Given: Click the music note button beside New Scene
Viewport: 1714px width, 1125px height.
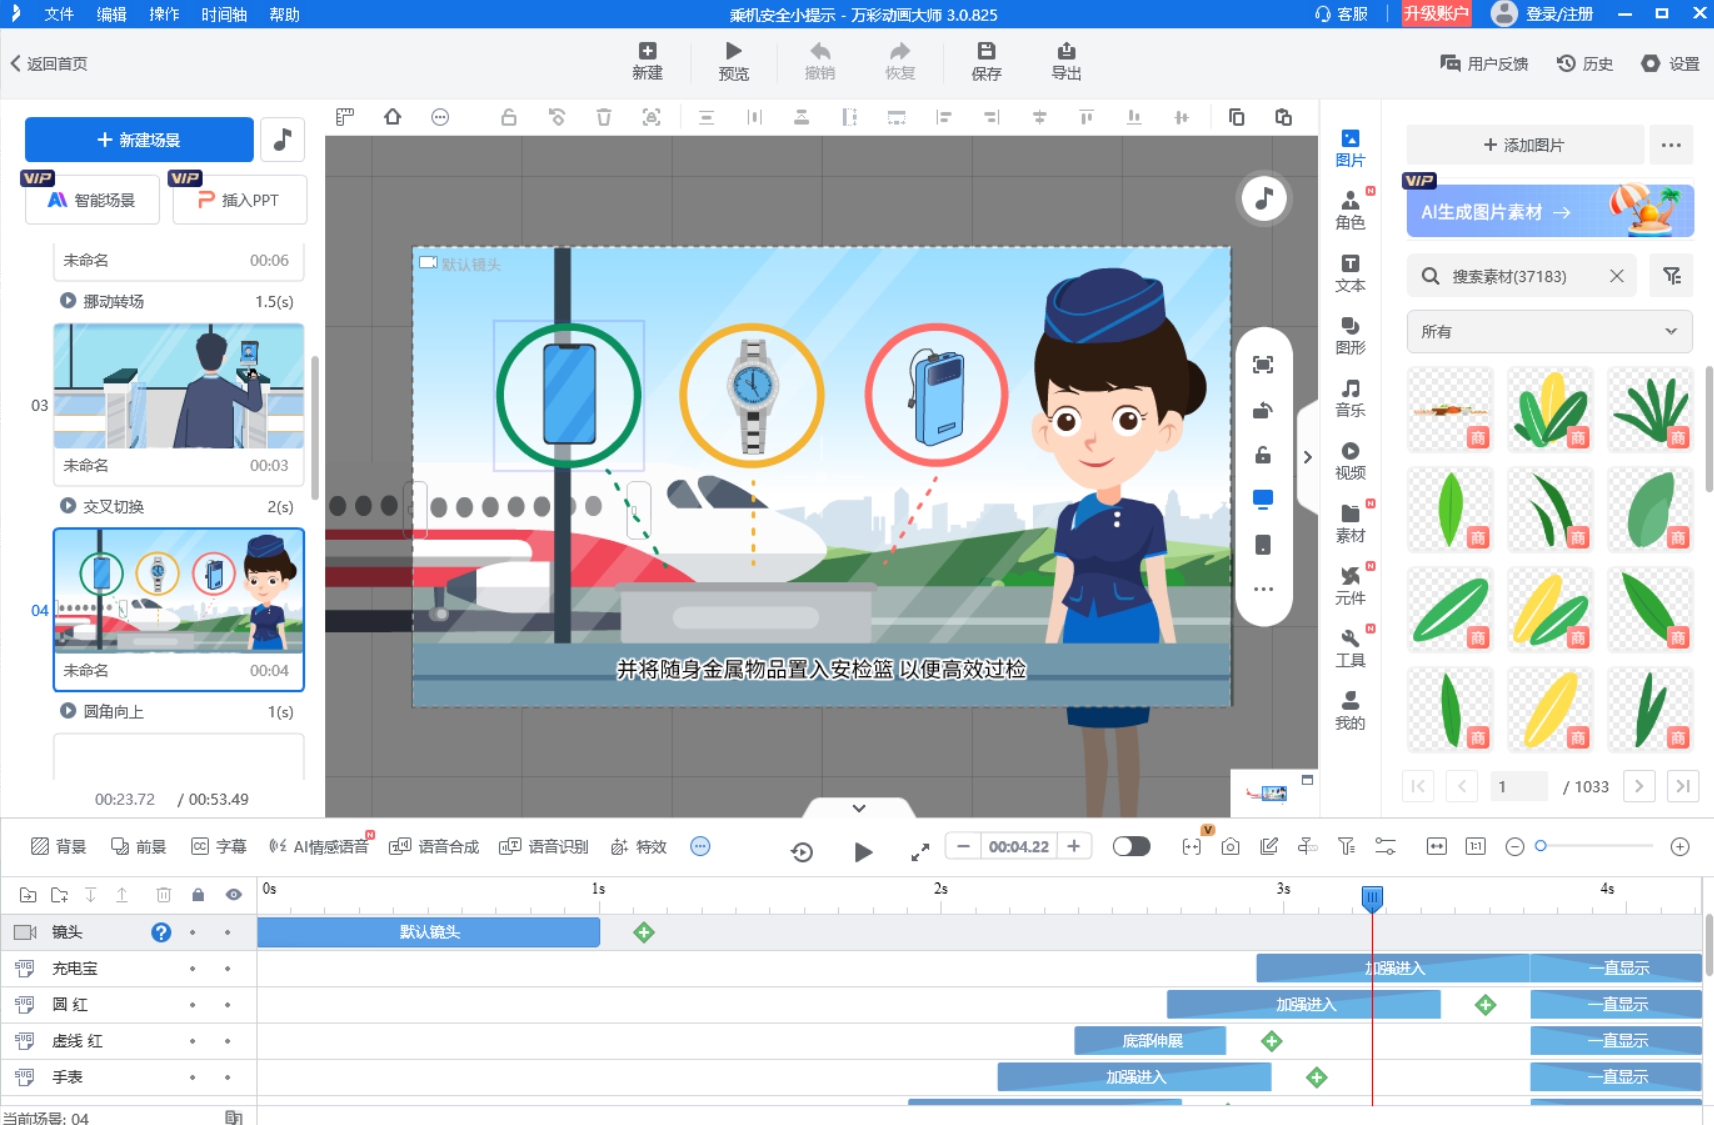Looking at the screenshot, I should tap(283, 140).
